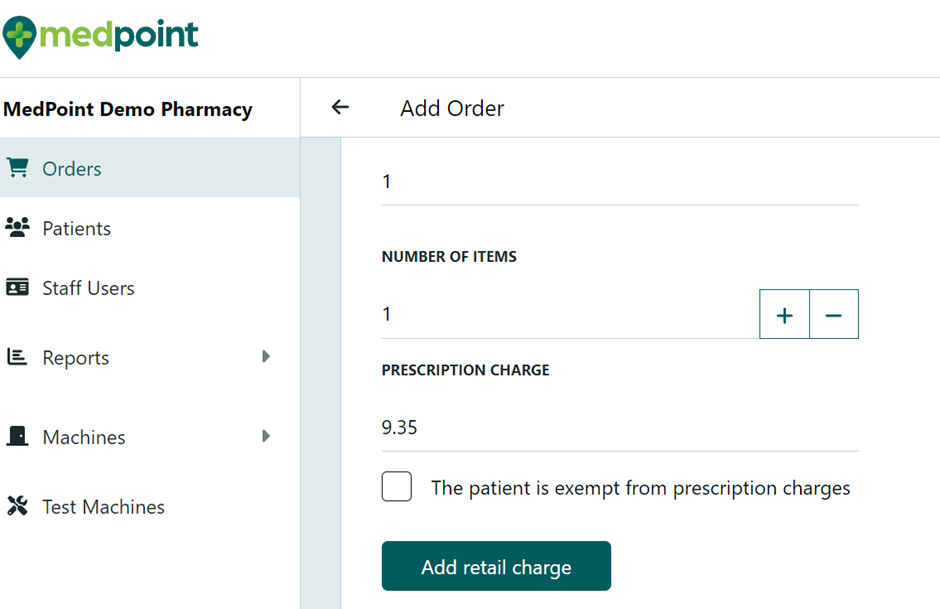Image resolution: width=940 pixels, height=609 pixels.
Task: Select the MedPoint Demo Pharmacy heading
Action: coord(128,109)
